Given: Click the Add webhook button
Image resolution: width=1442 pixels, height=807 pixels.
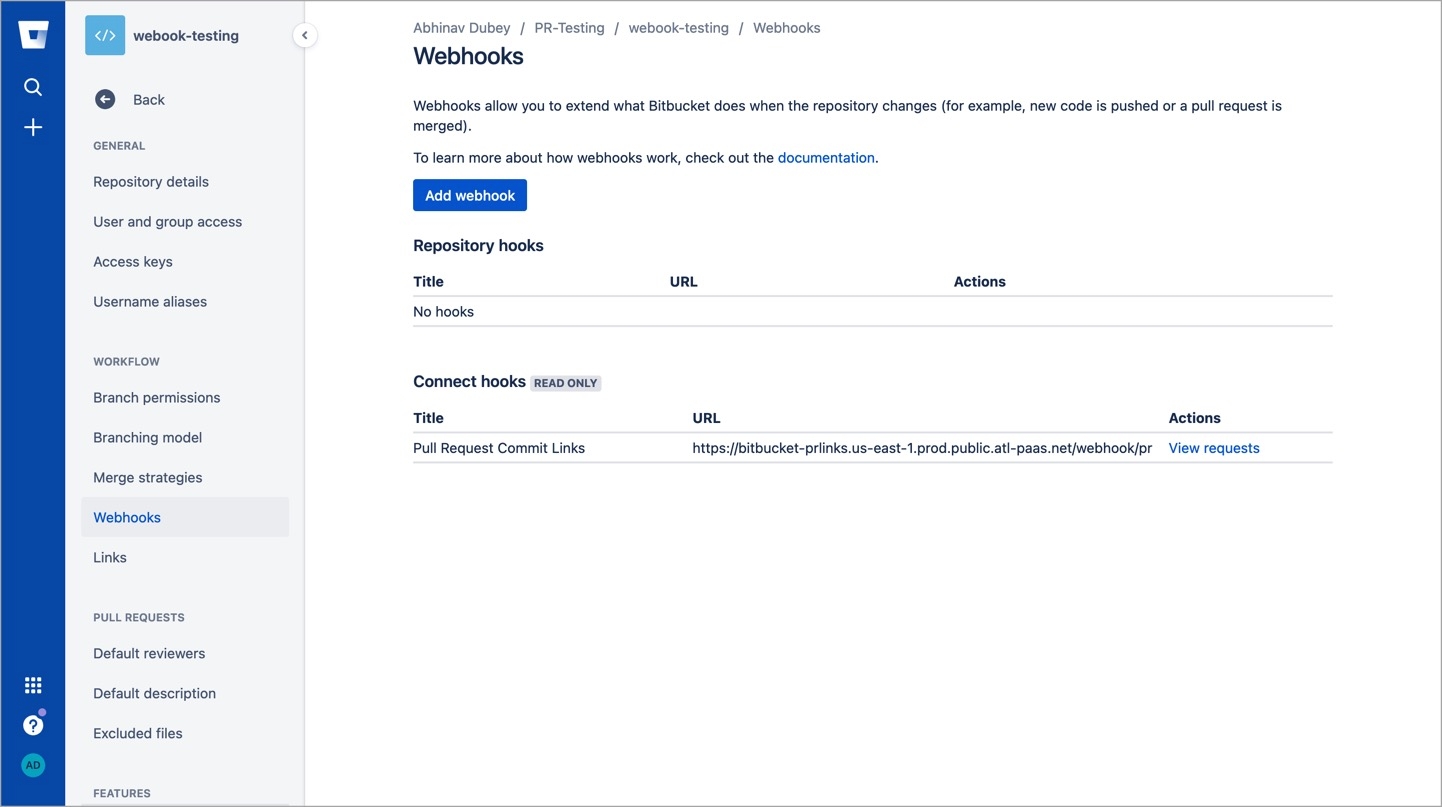Looking at the screenshot, I should (470, 195).
